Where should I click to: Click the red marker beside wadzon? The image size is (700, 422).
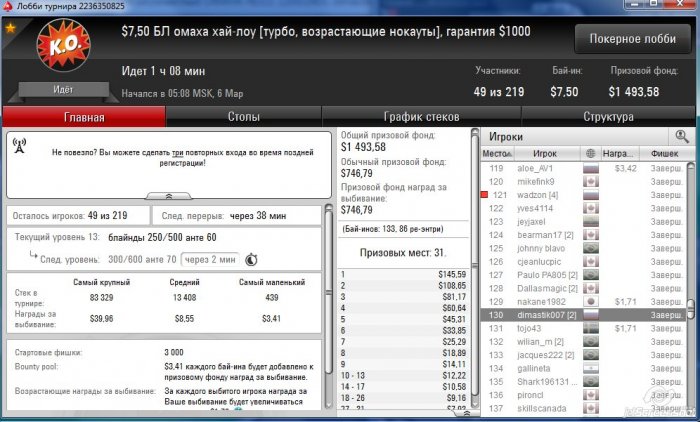coord(484,195)
